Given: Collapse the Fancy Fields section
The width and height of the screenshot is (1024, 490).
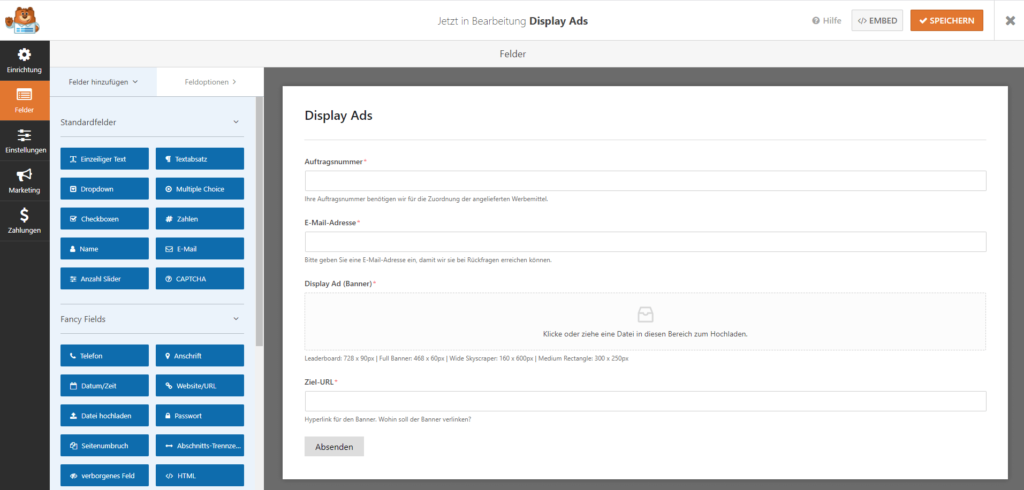Looking at the screenshot, I should 237,319.
